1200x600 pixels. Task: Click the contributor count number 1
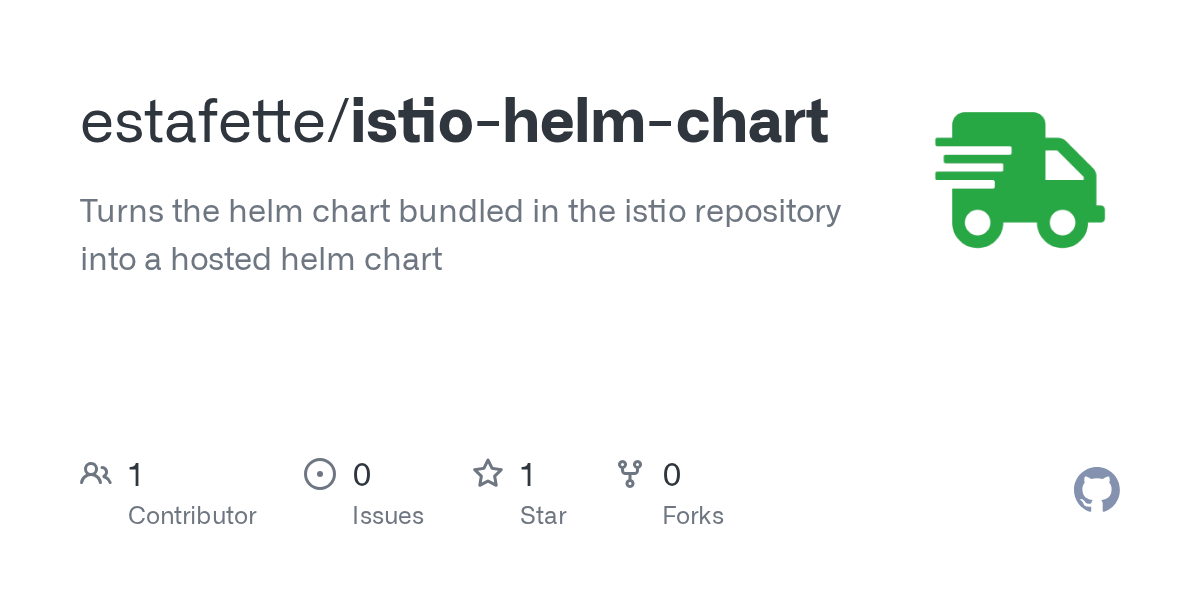tap(135, 474)
